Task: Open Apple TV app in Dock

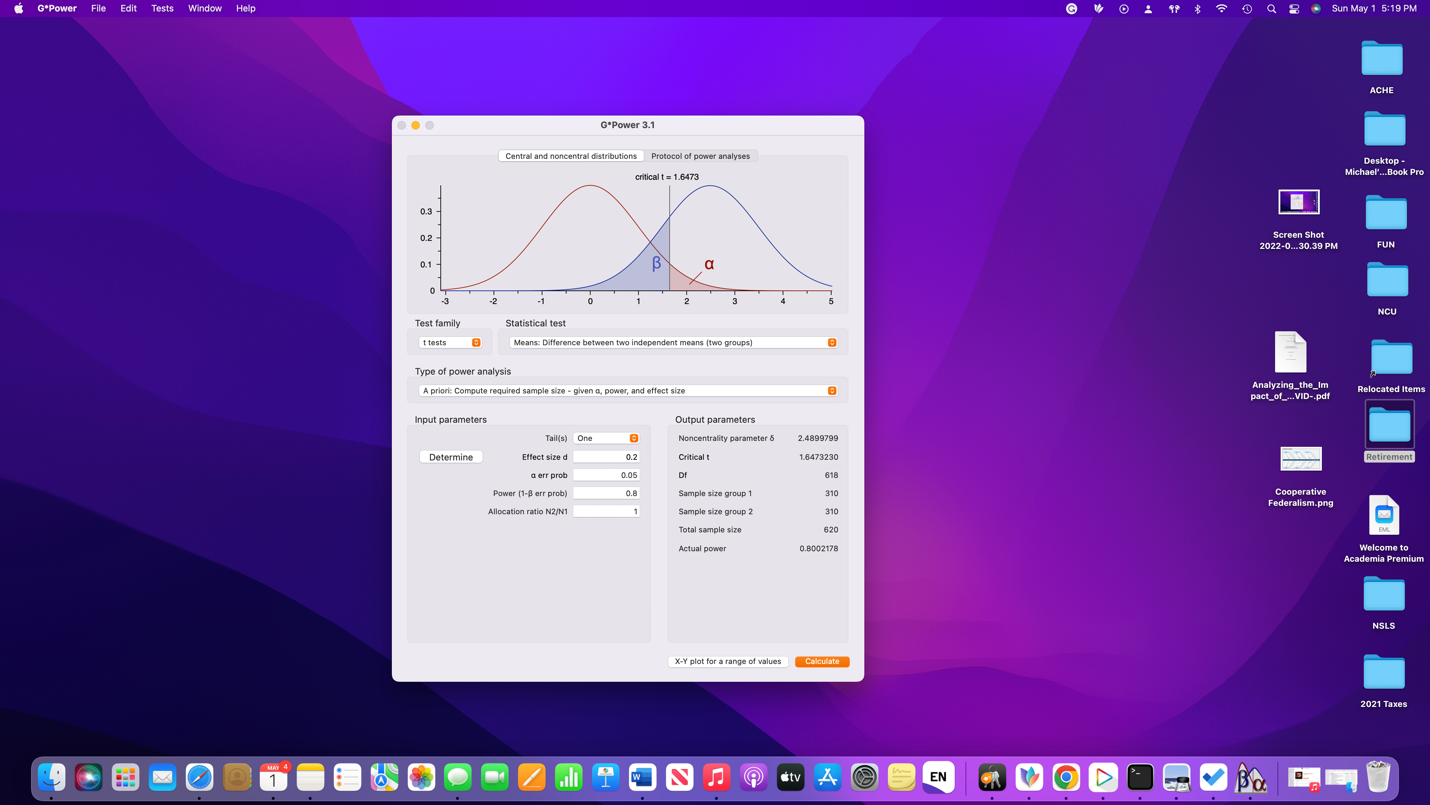Action: [791, 777]
